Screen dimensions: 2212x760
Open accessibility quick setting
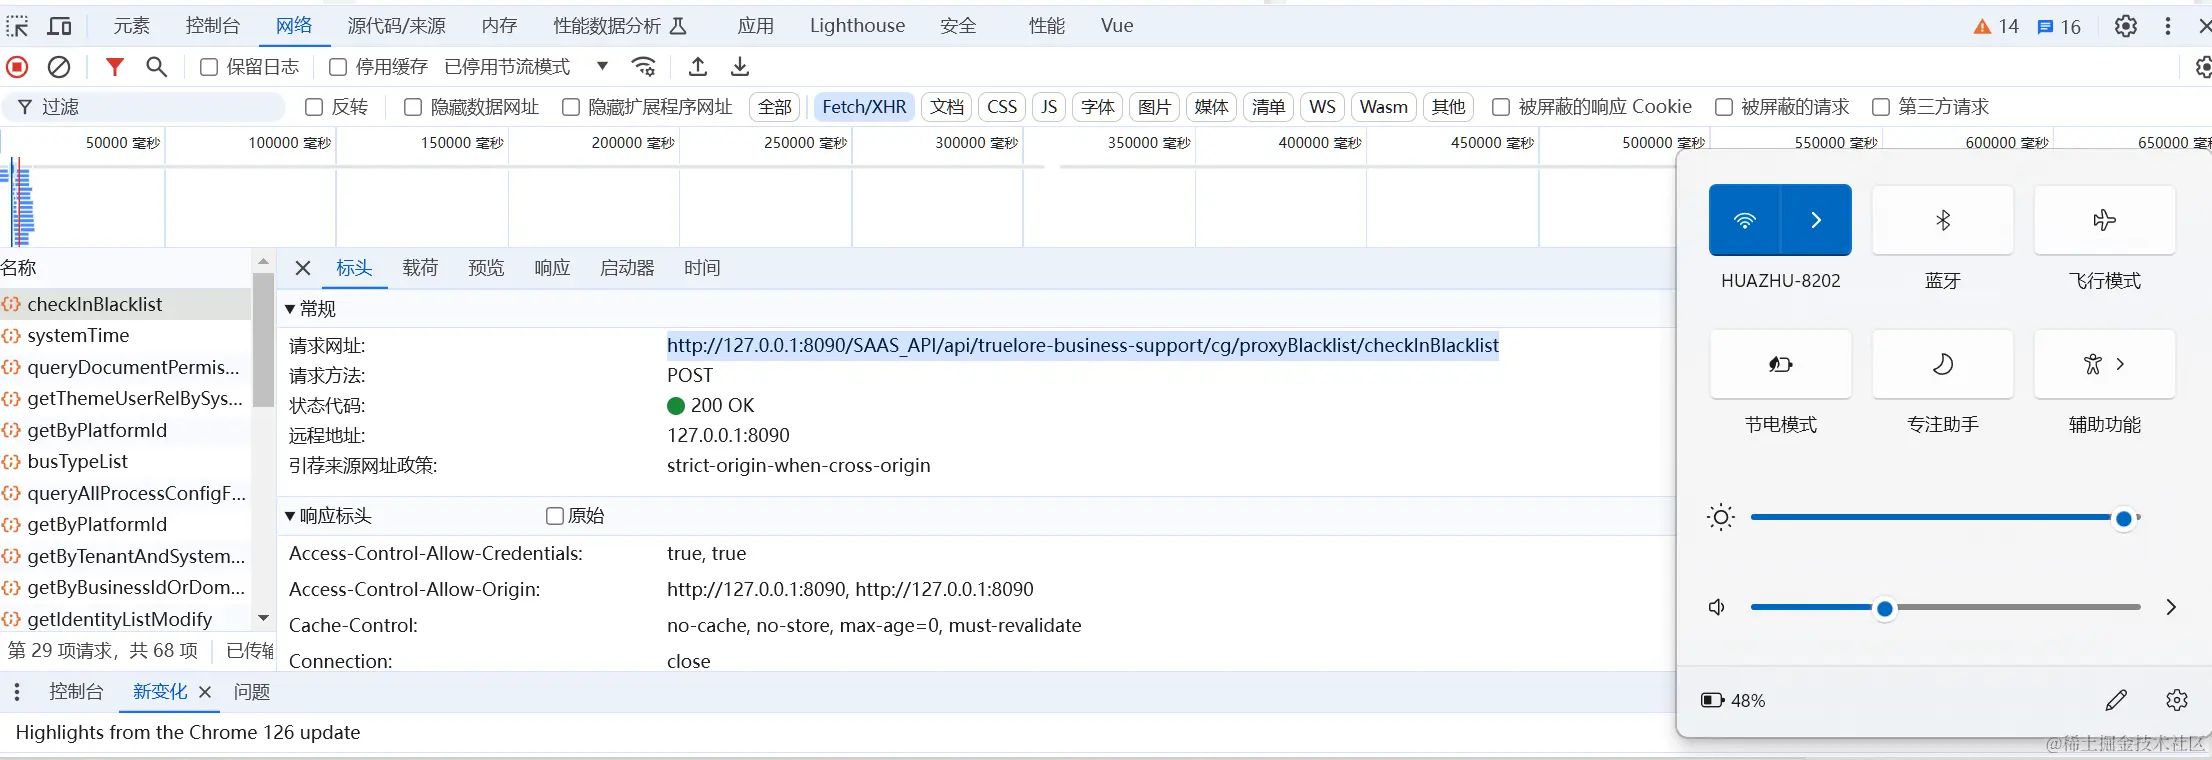pyautogui.click(x=2105, y=364)
